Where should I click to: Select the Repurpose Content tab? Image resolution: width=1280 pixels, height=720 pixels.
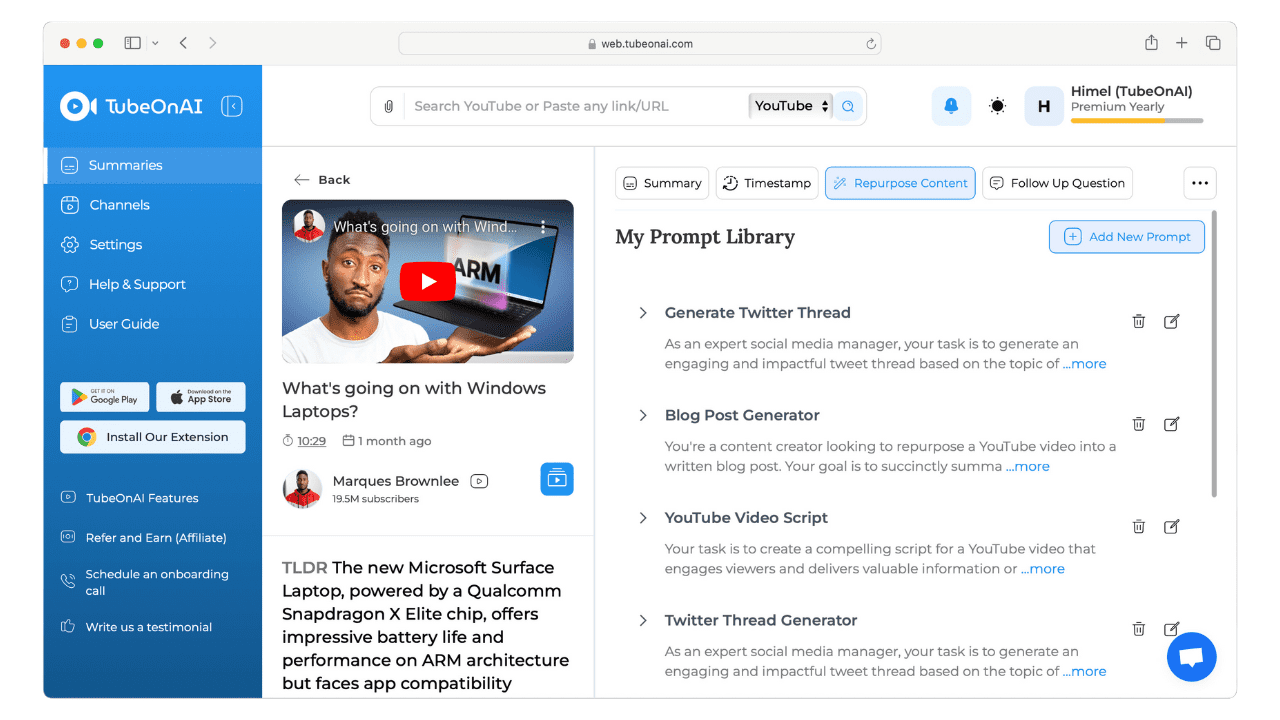pos(900,183)
